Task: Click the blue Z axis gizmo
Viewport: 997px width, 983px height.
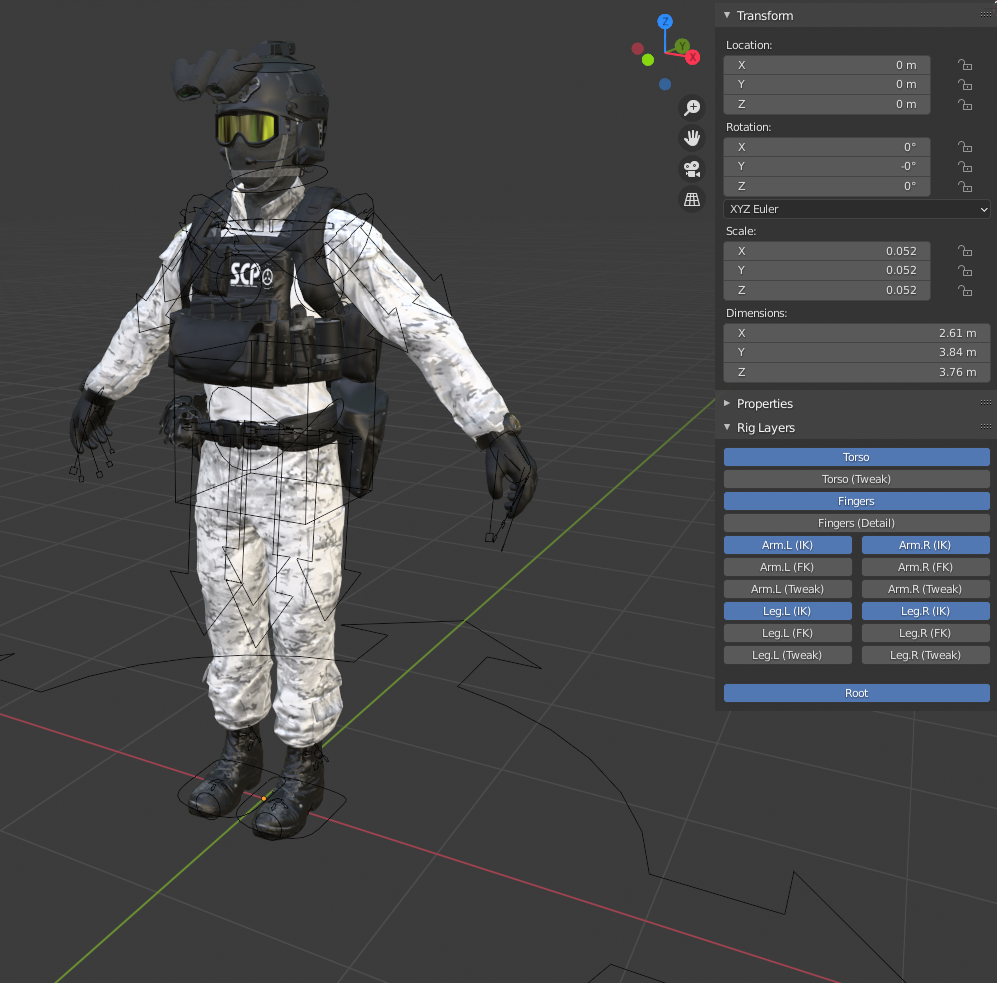Action: coord(665,22)
